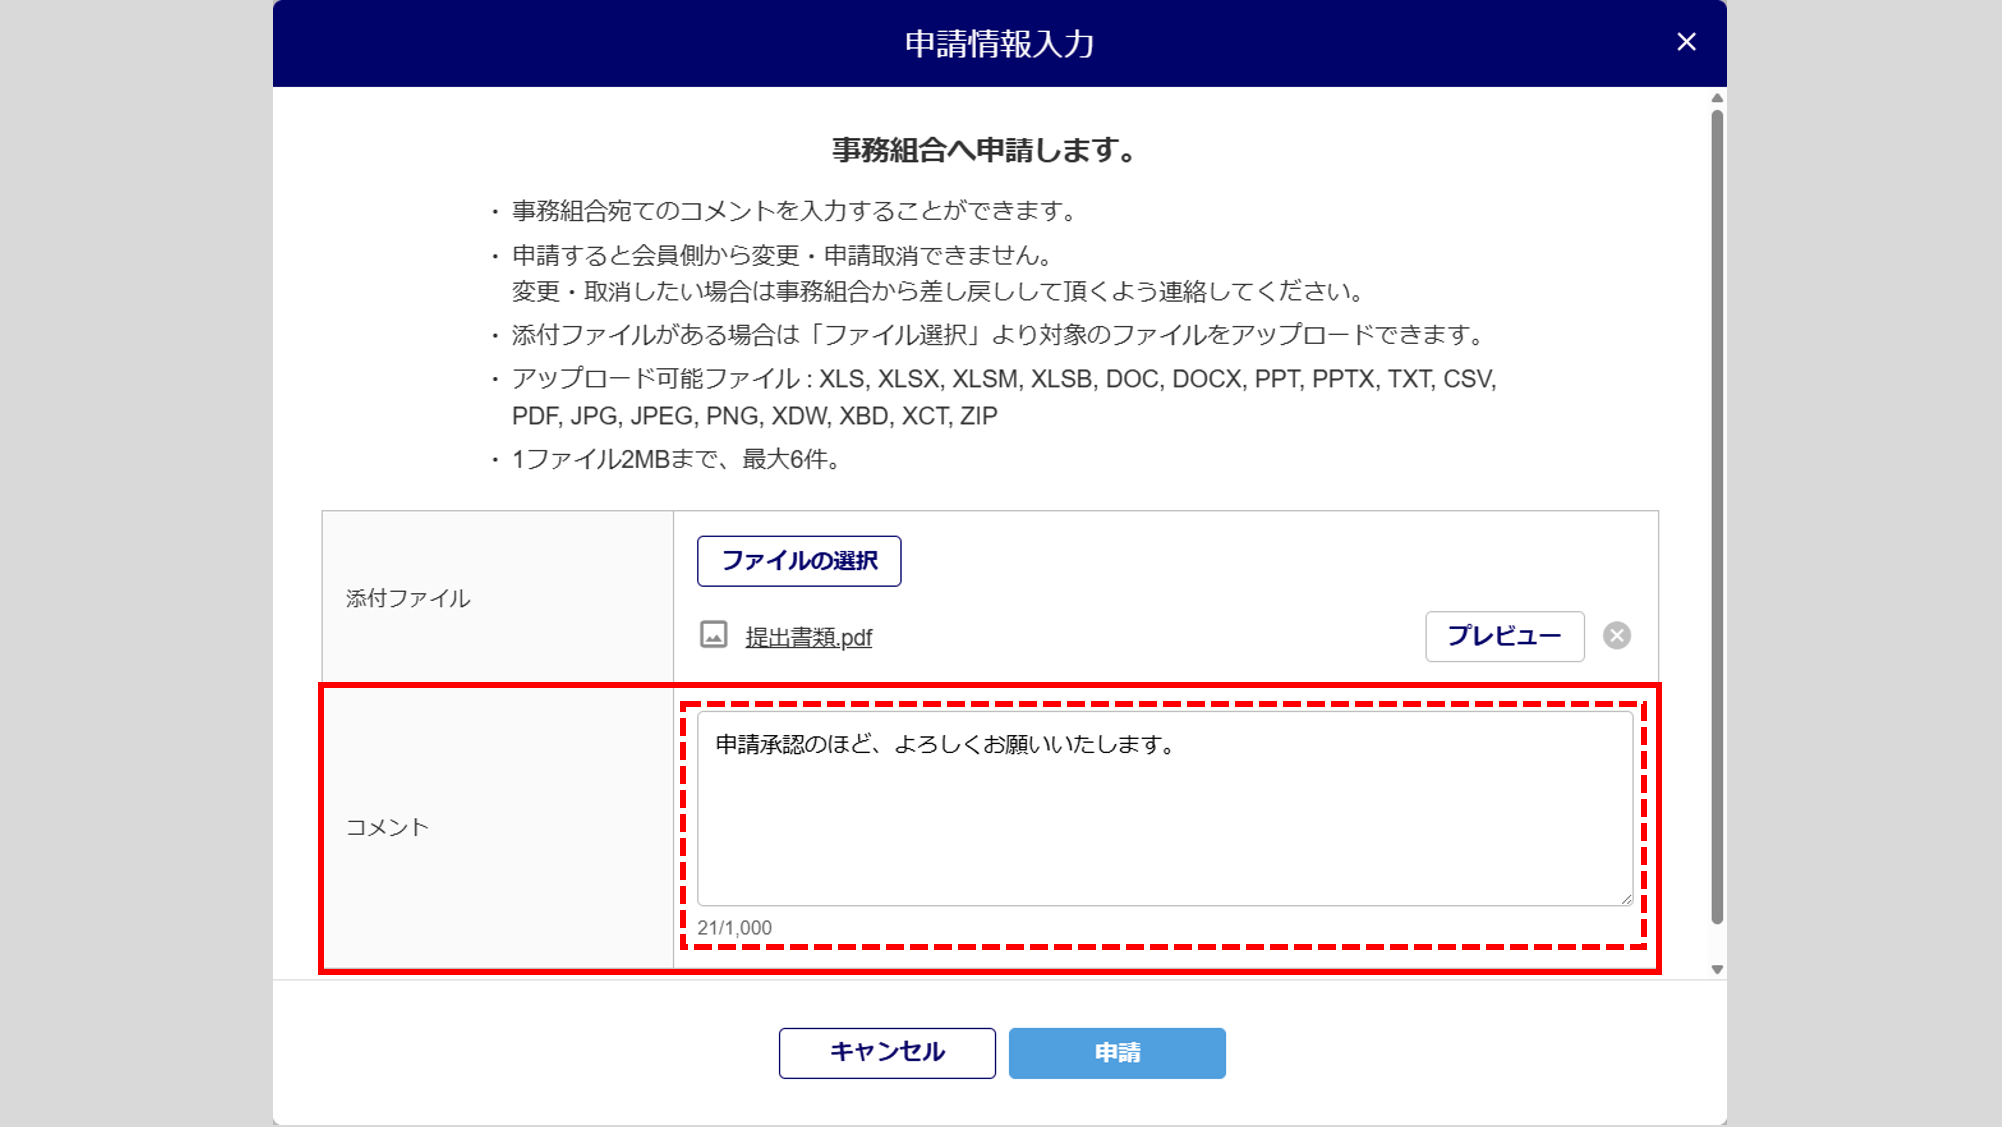Click the 申請情報入力 title bar text
Image resolution: width=2002 pixels, height=1127 pixels.
pos(999,44)
